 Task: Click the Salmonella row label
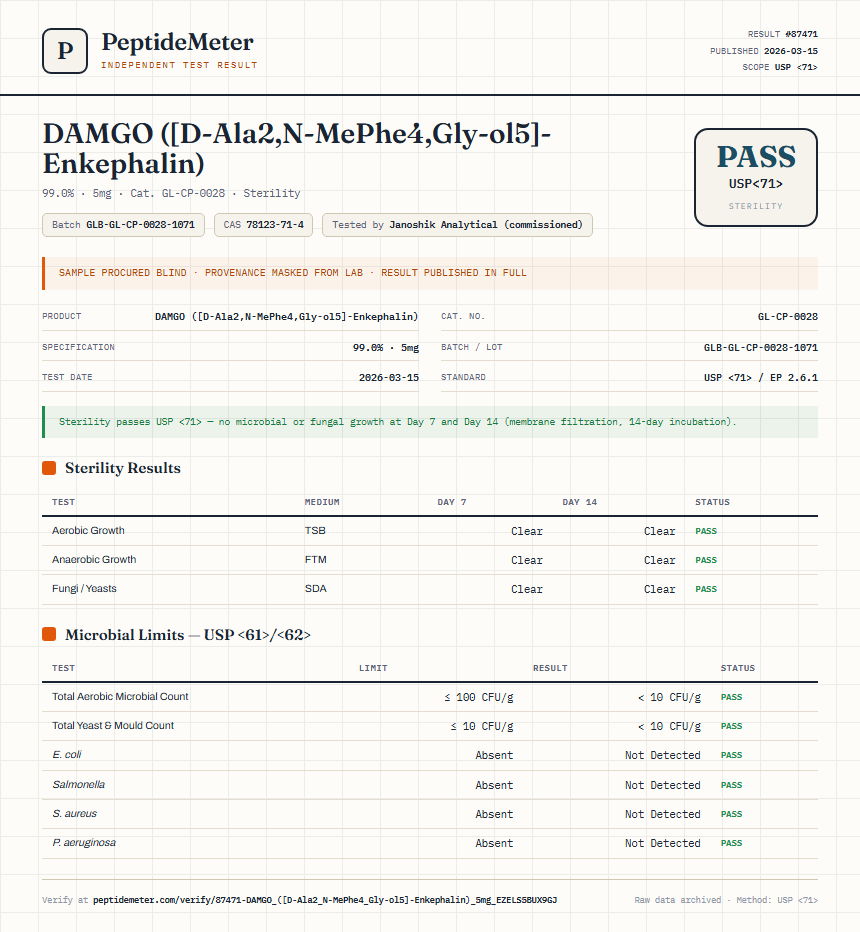[78, 785]
